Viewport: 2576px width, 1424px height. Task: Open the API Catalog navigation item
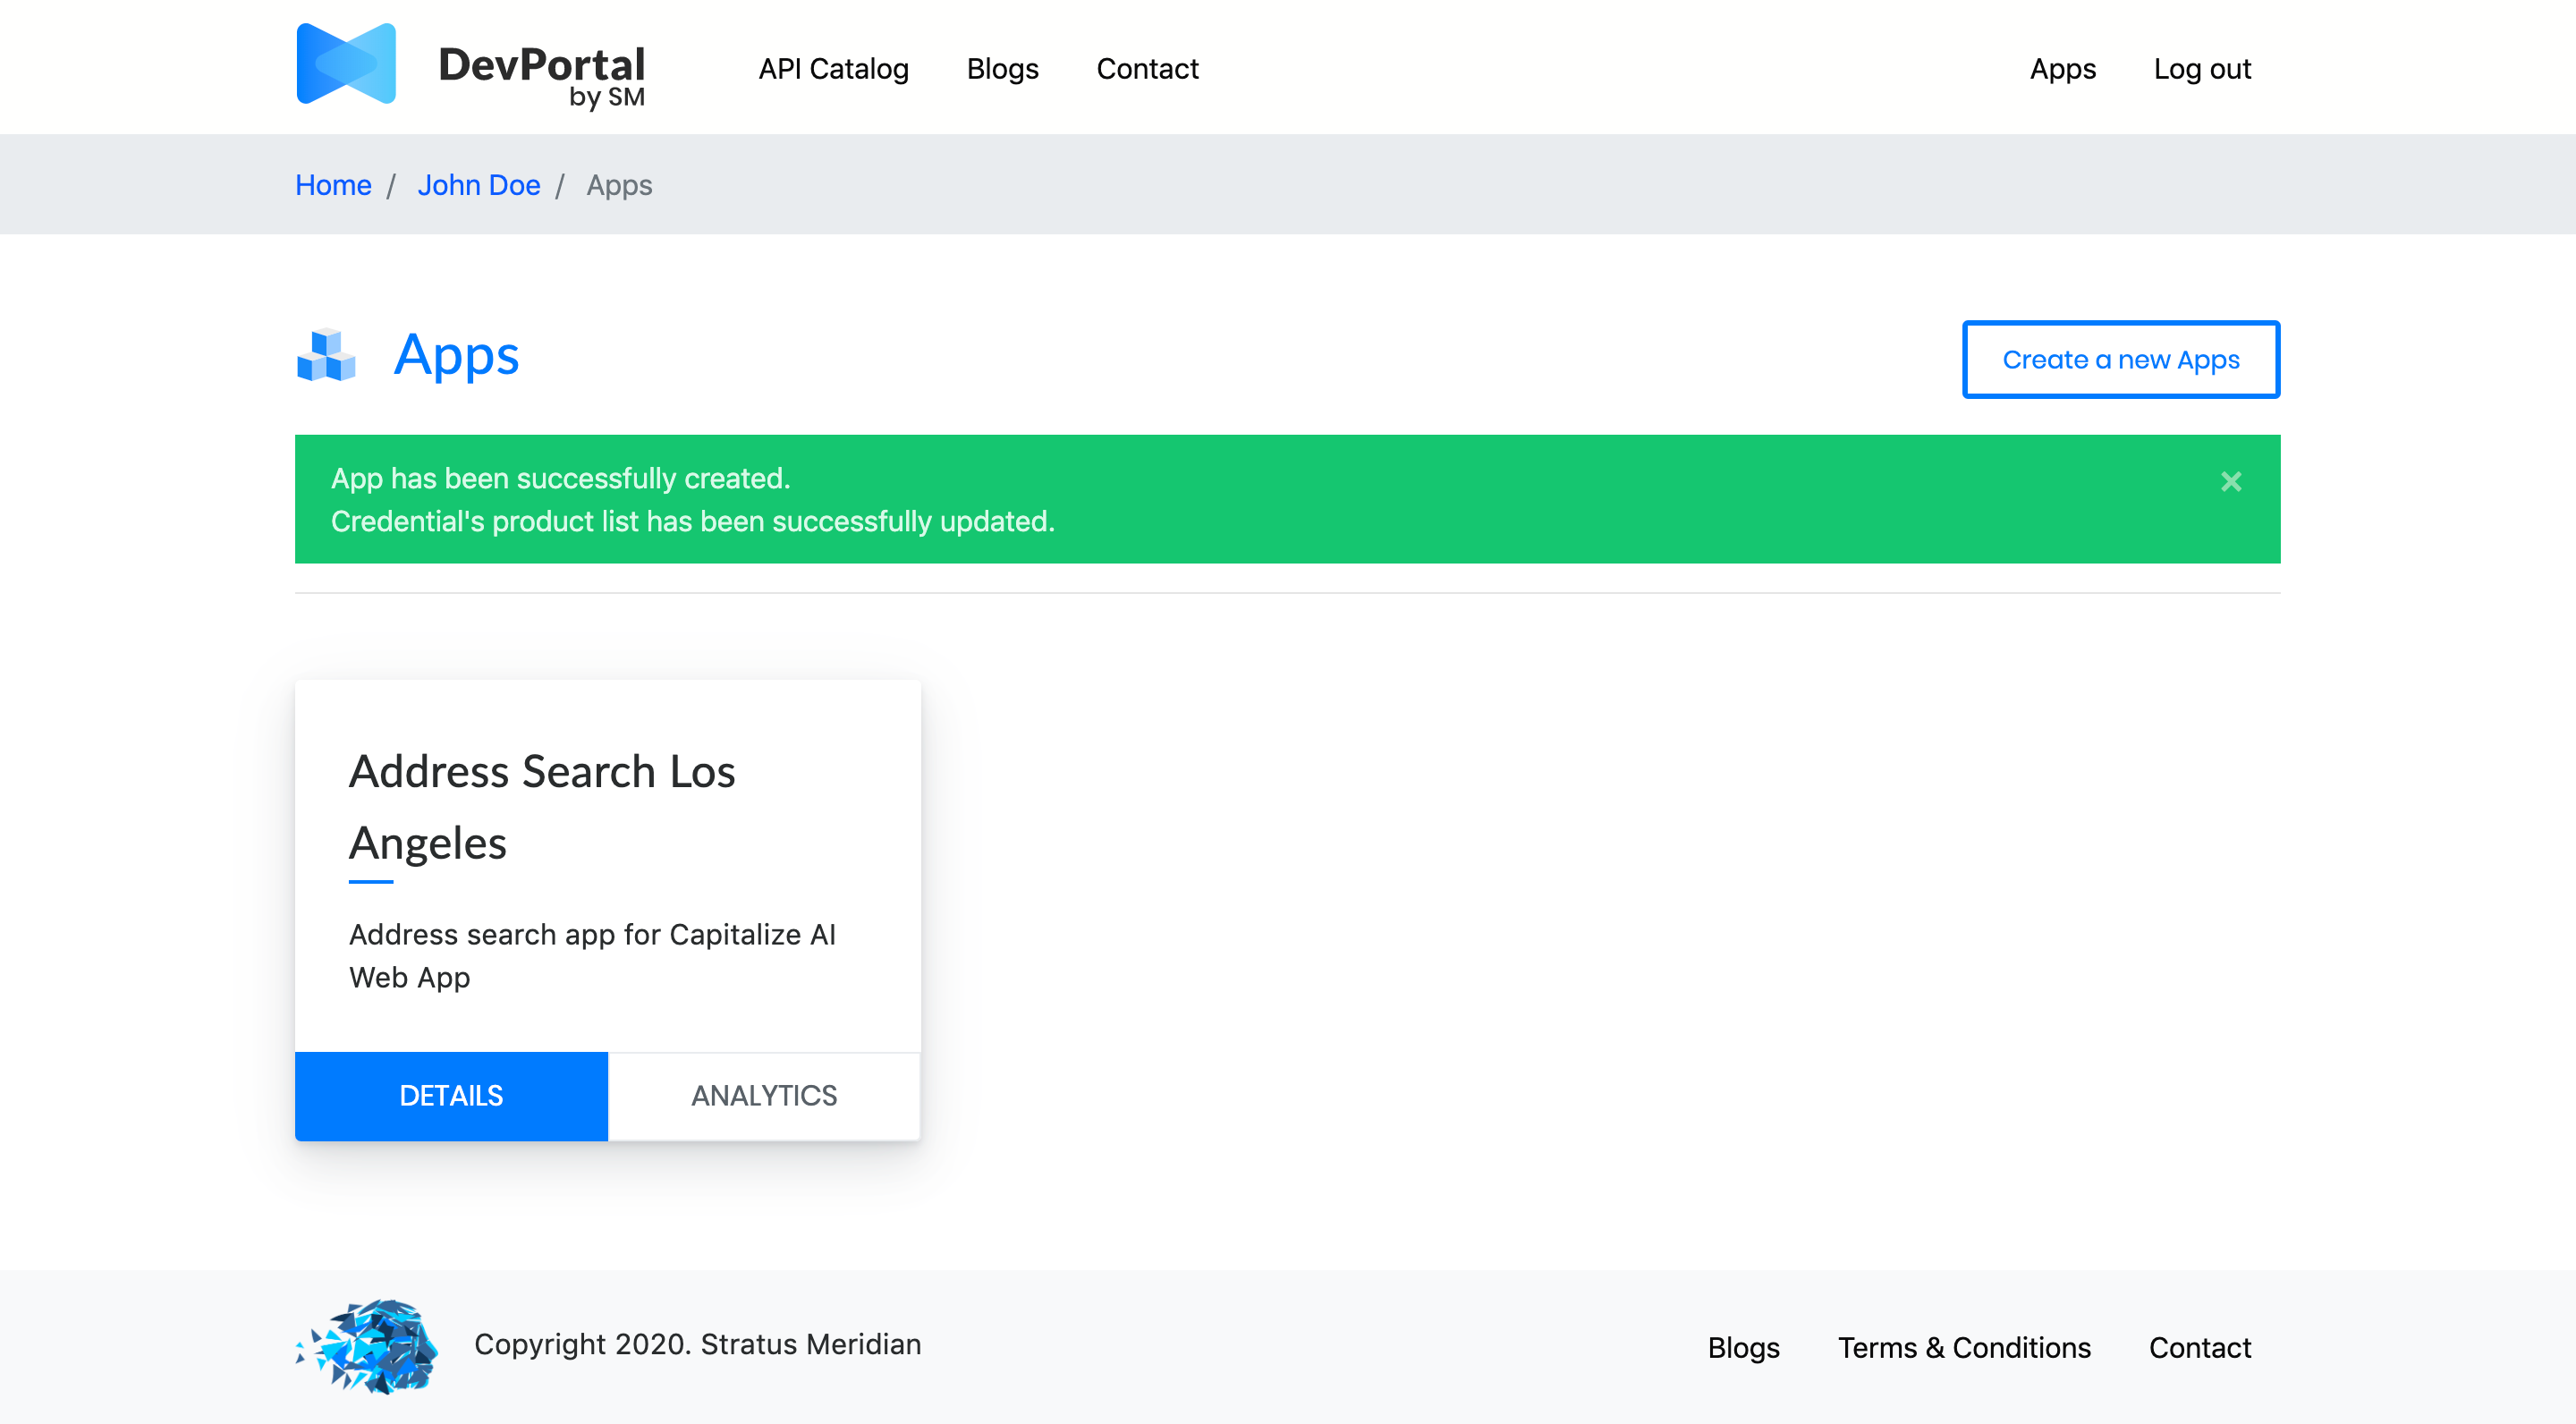click(x=833, y=68)
